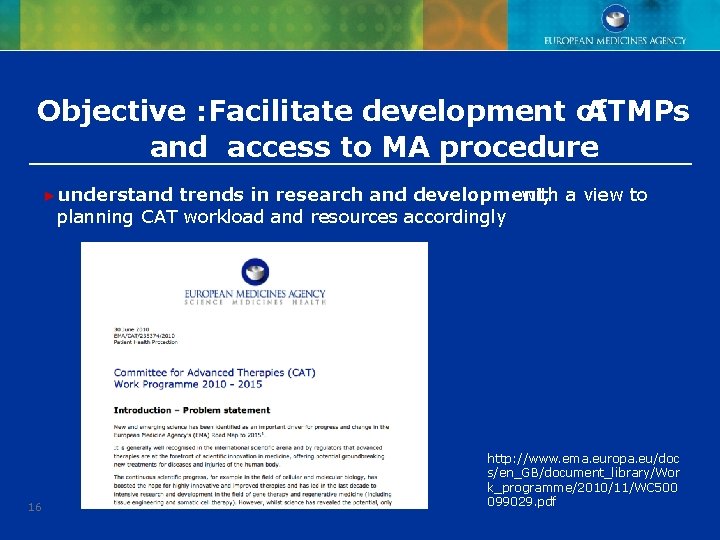This screenshot has height=540, width=720.
Task: Open the ema.europa.eu Work programme PDF link
Action: pos(583,480)
